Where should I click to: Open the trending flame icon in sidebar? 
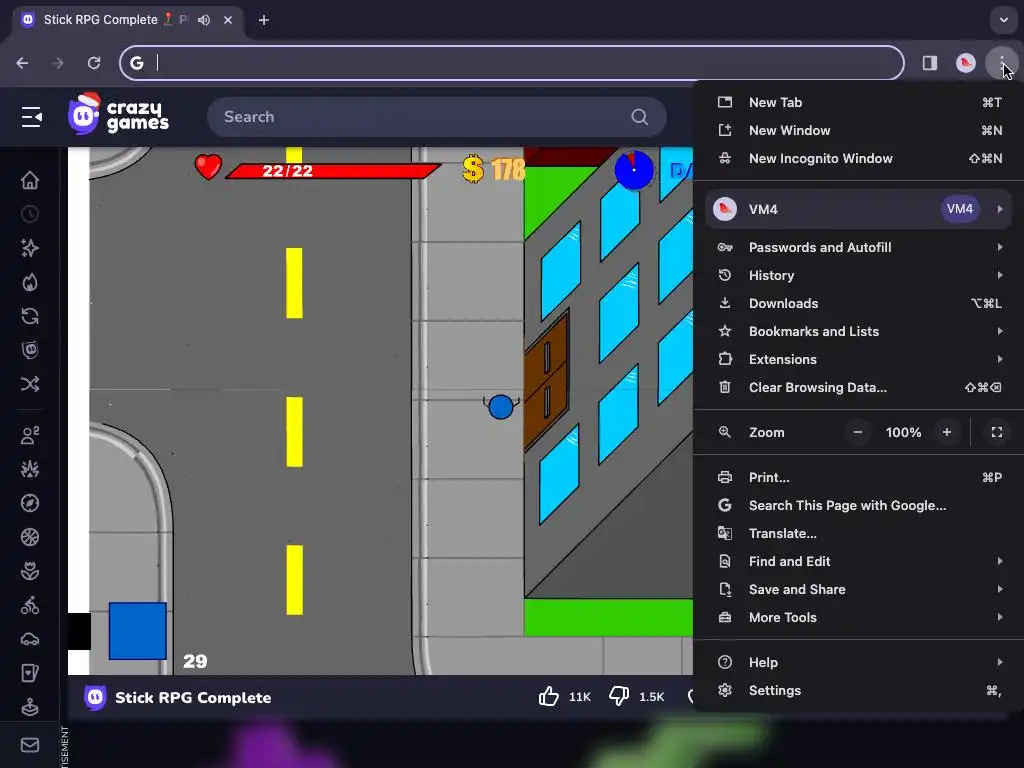29,282
